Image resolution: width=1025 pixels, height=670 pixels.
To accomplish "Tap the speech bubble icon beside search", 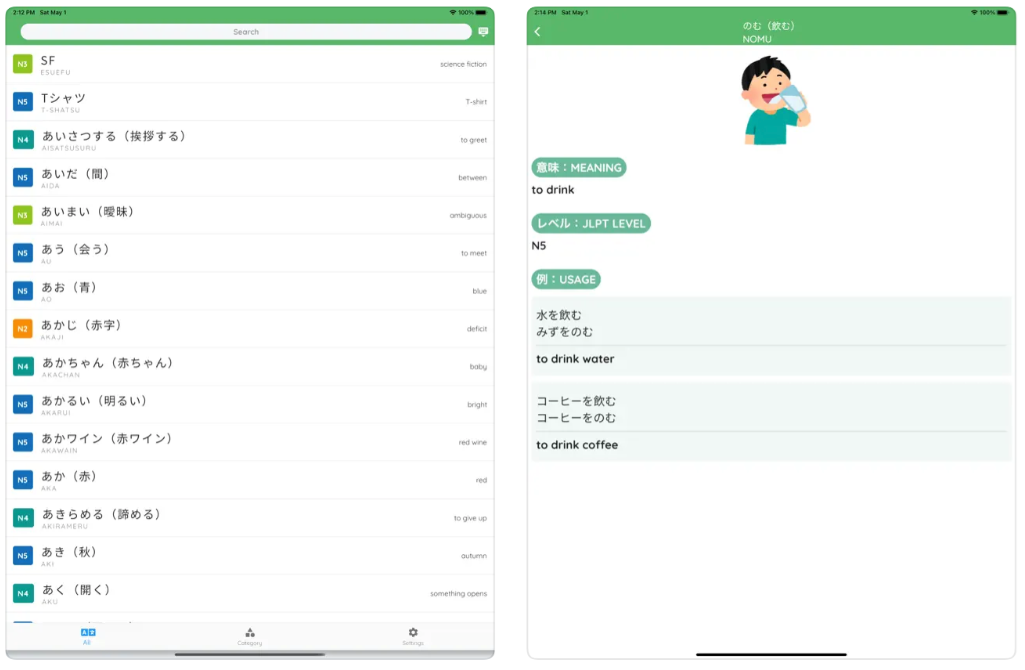I will 483,32.
